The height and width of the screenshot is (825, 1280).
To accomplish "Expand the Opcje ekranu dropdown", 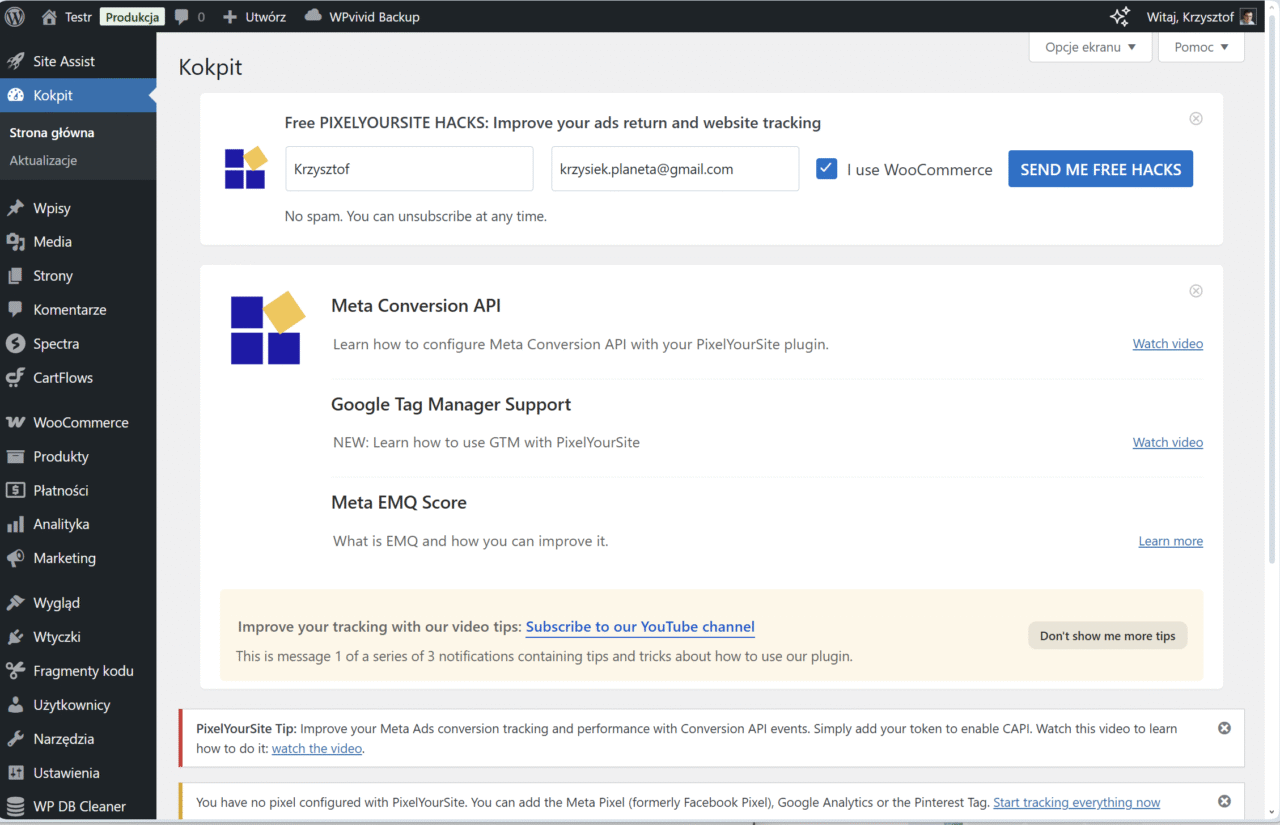I will pyautogui.click(x=1090, y=47).
